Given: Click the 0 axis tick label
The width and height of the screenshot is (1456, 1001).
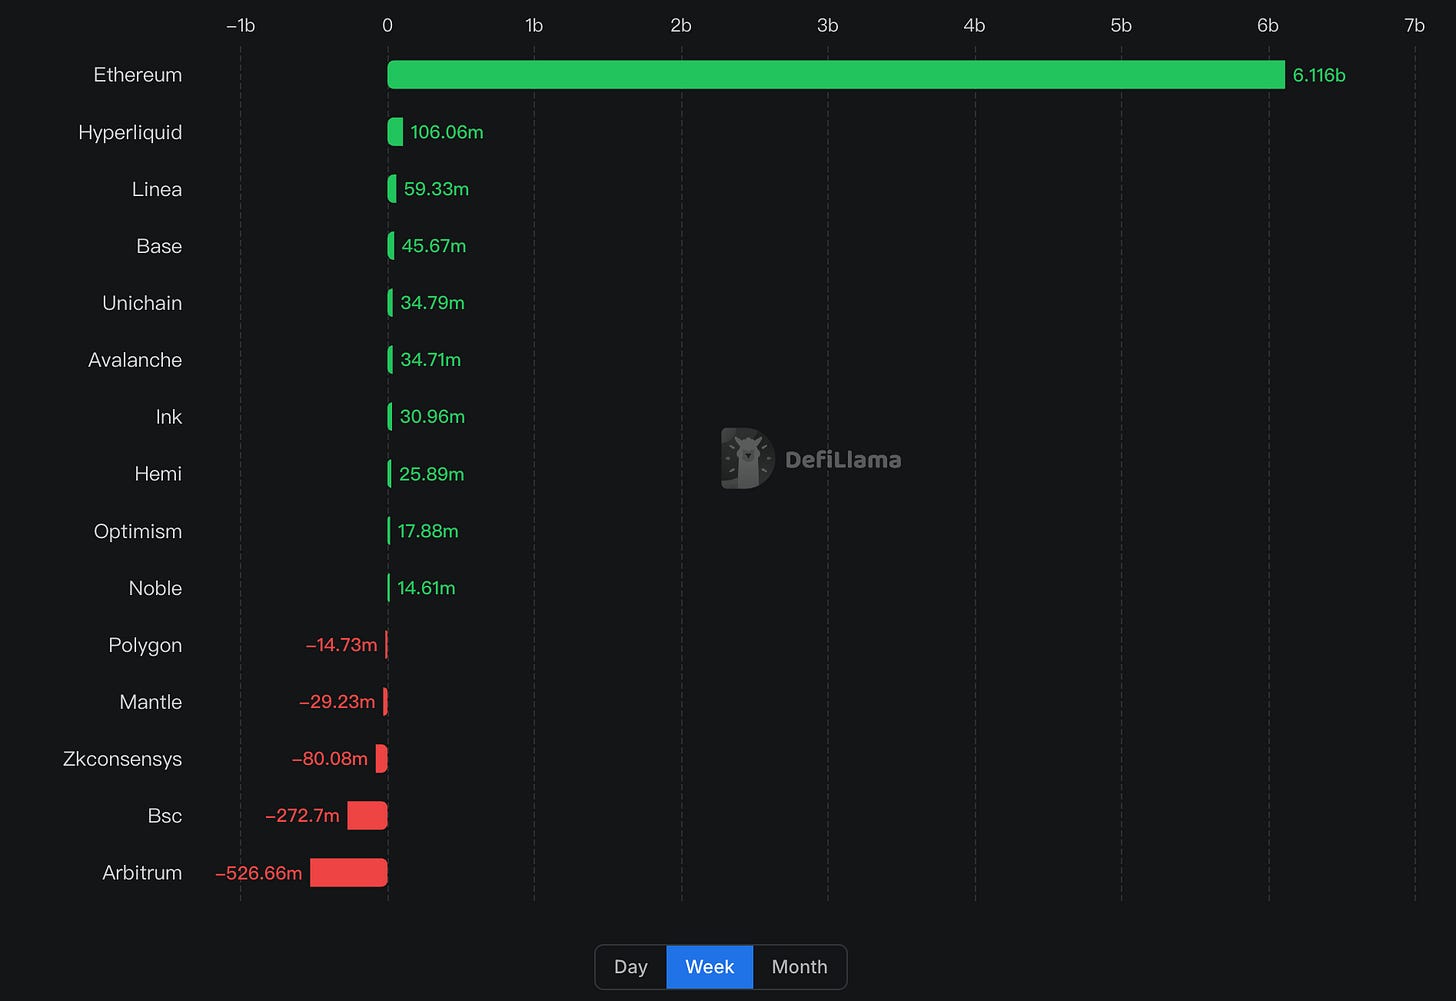Looking at the screenshot, I should pyautogui.click(x=388, y=26).
